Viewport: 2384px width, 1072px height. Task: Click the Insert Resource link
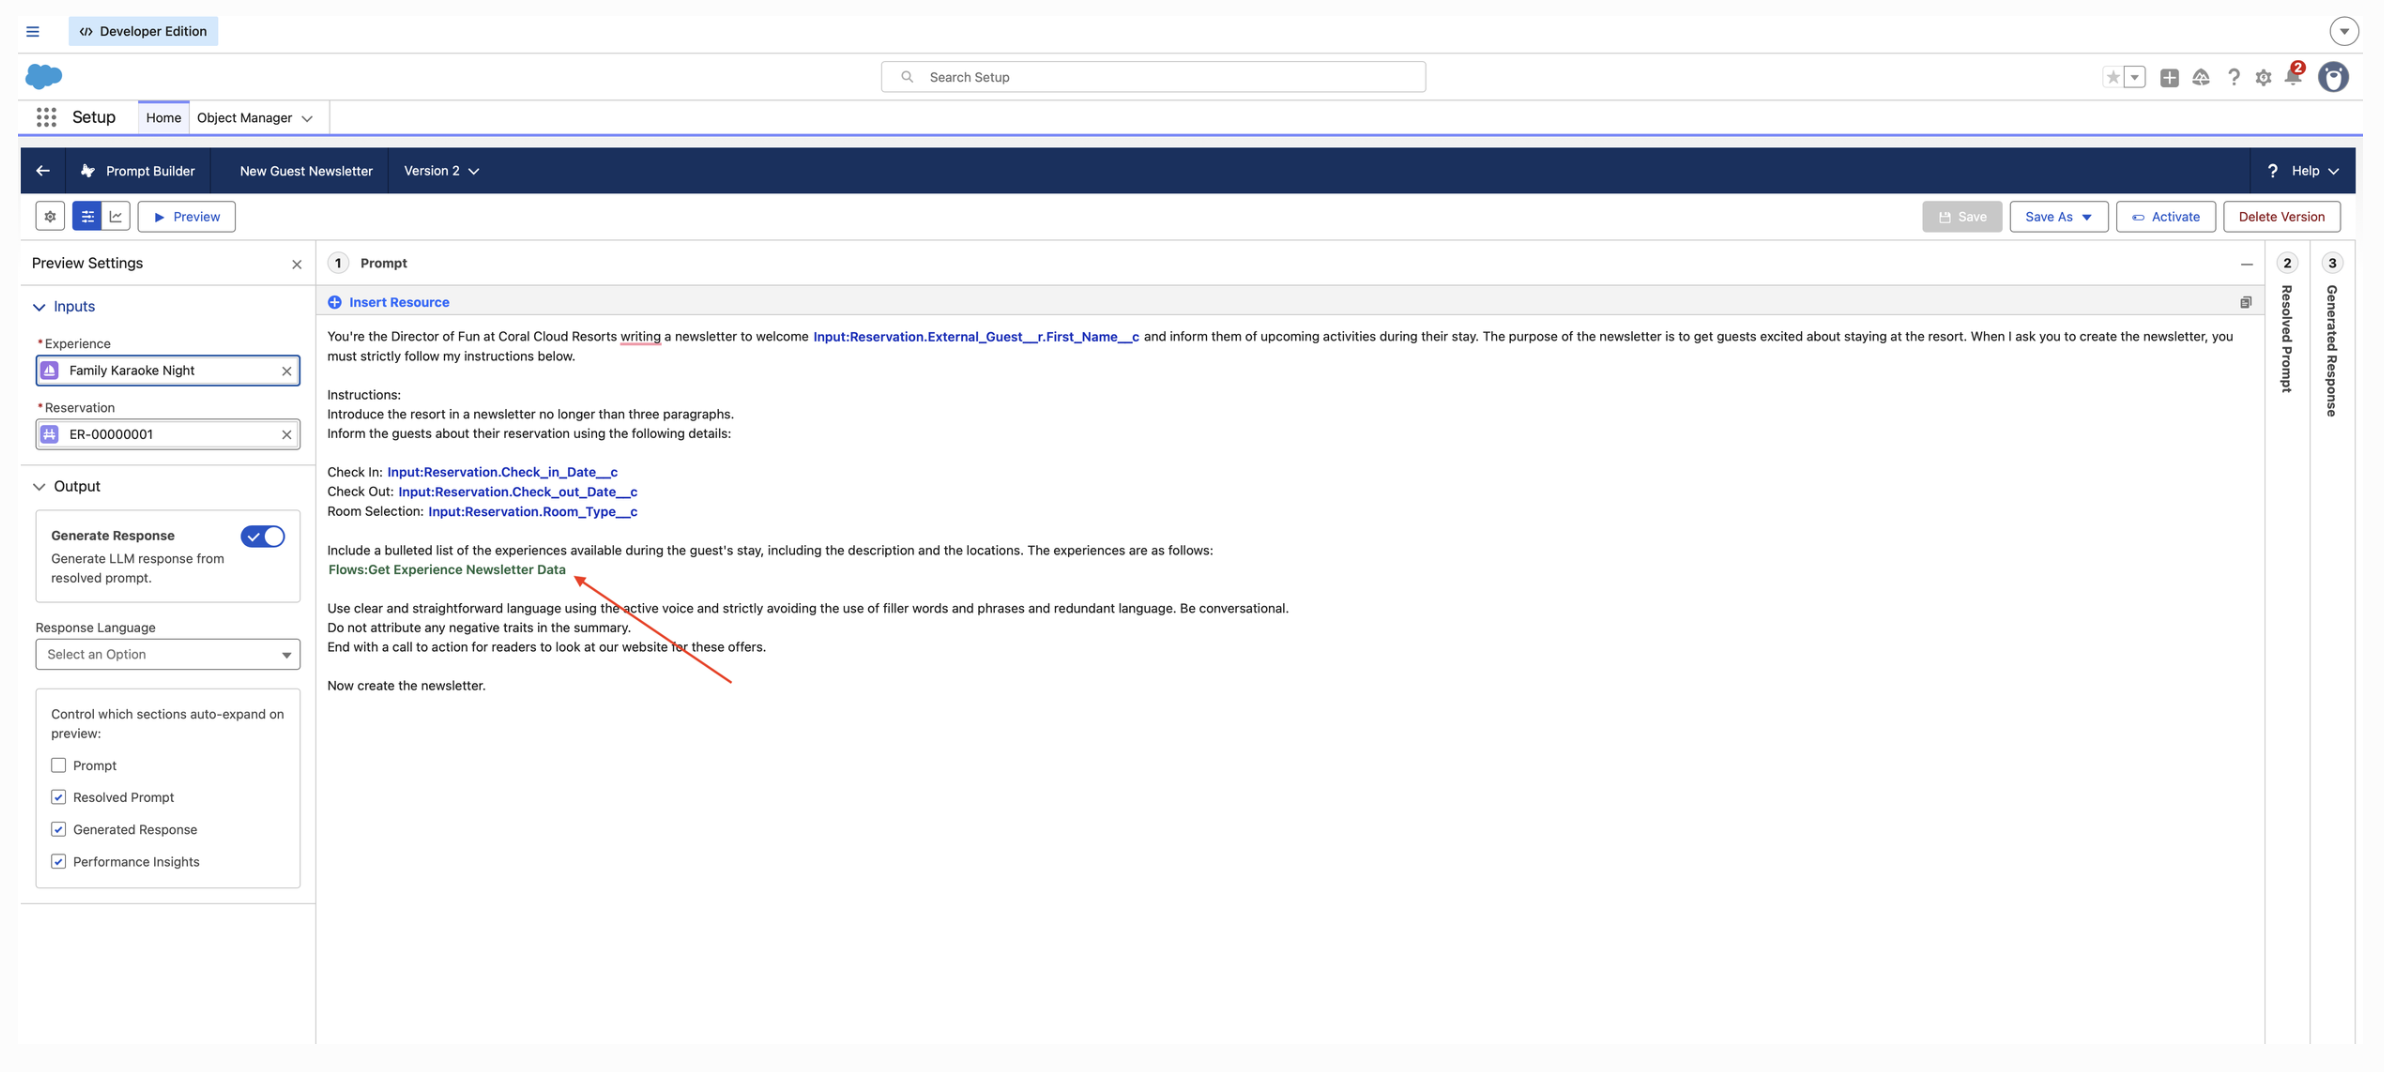[x=399, y=302]
